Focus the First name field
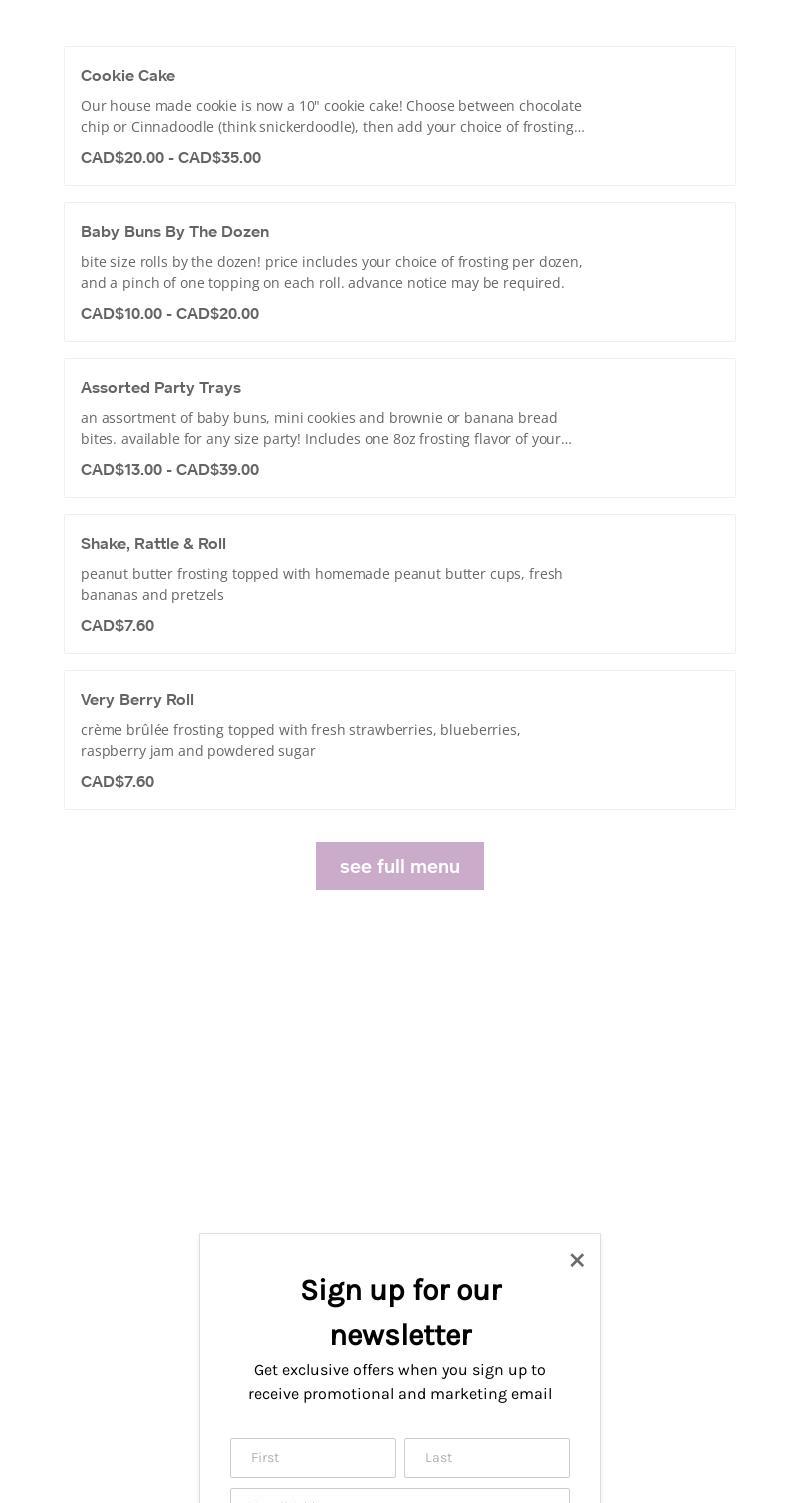Viewport: 800px width, 1503px height. tap(313, 1458)
